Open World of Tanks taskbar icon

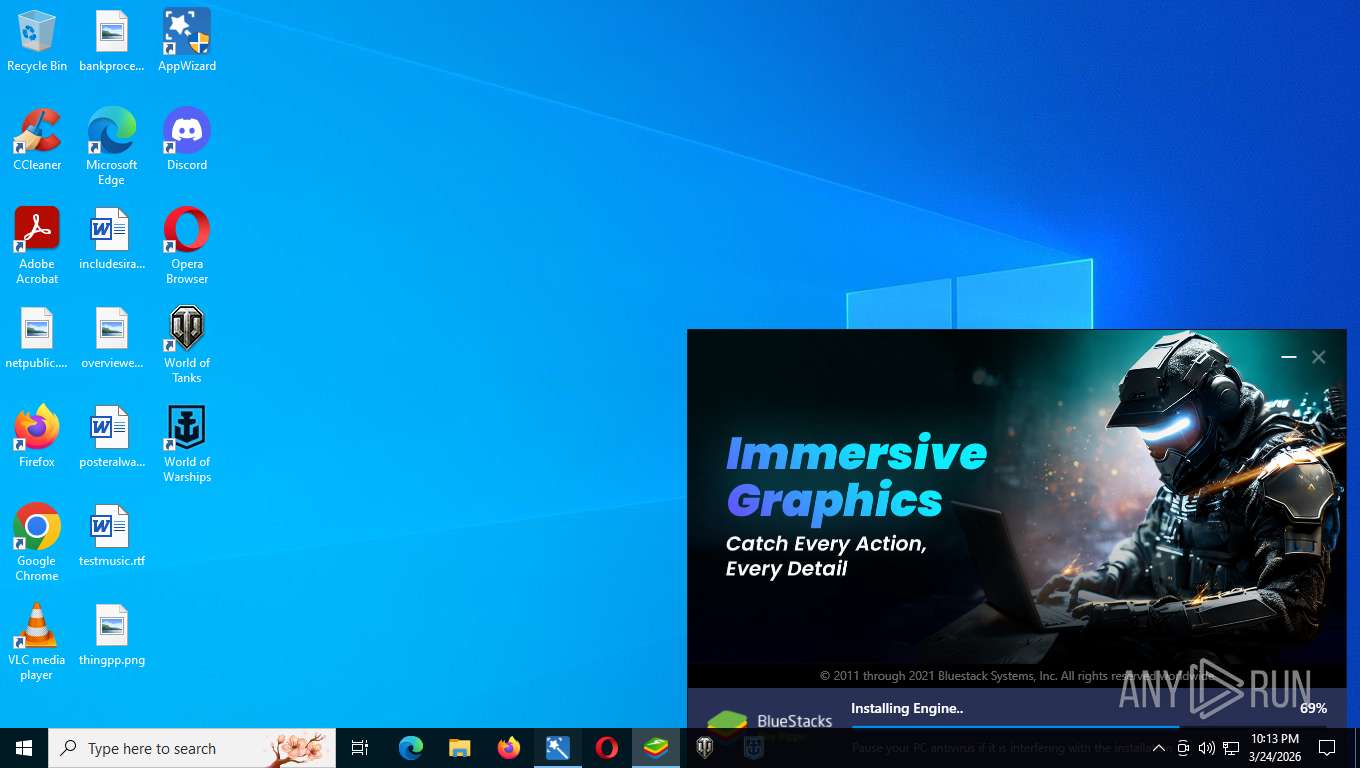(x=705, y=748)
